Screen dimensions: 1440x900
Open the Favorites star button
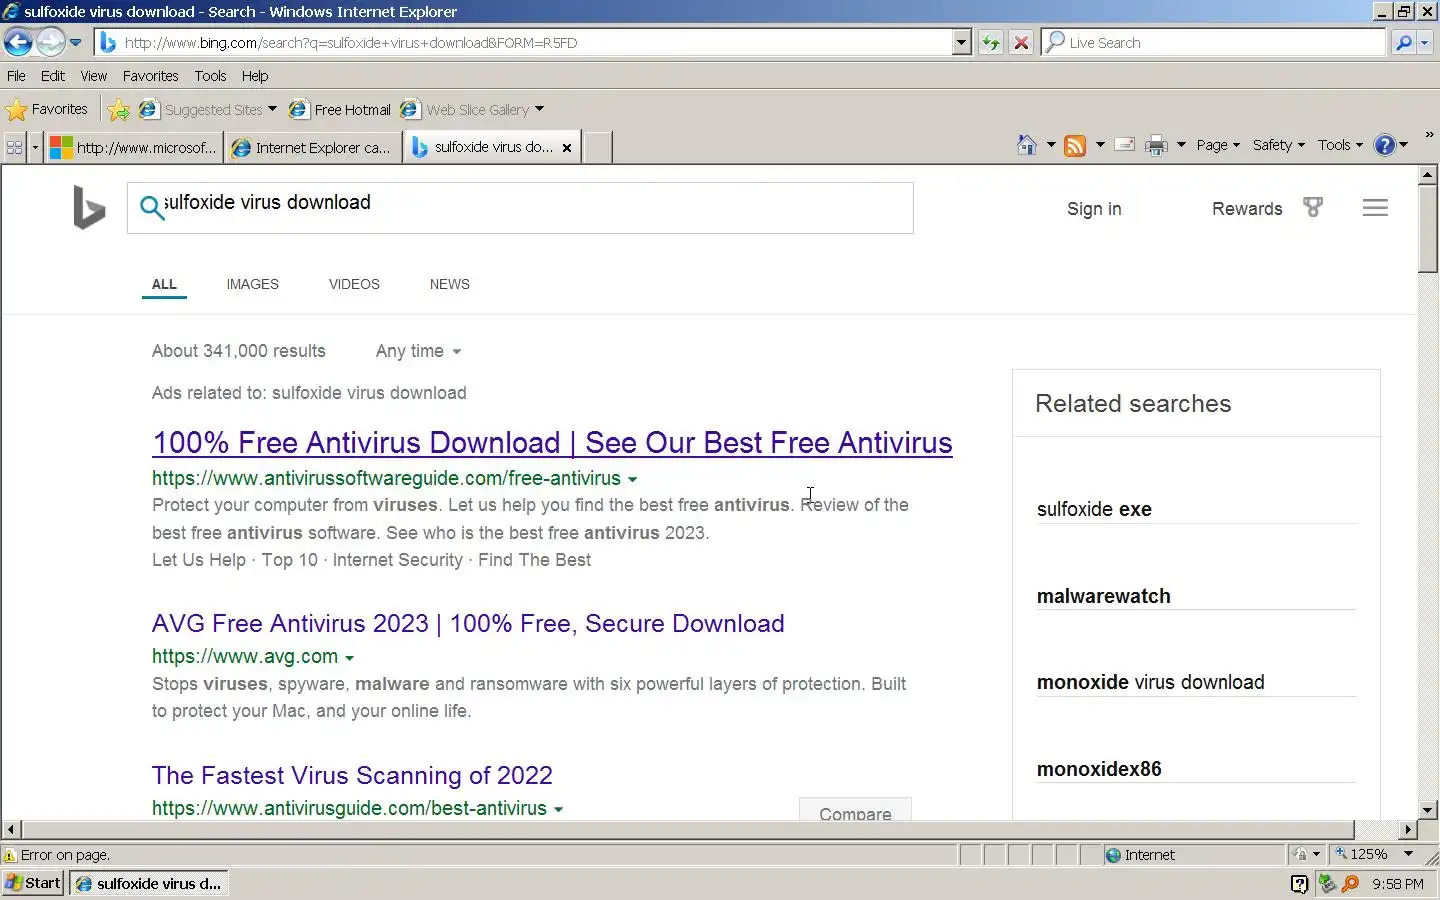pos(47,110)
